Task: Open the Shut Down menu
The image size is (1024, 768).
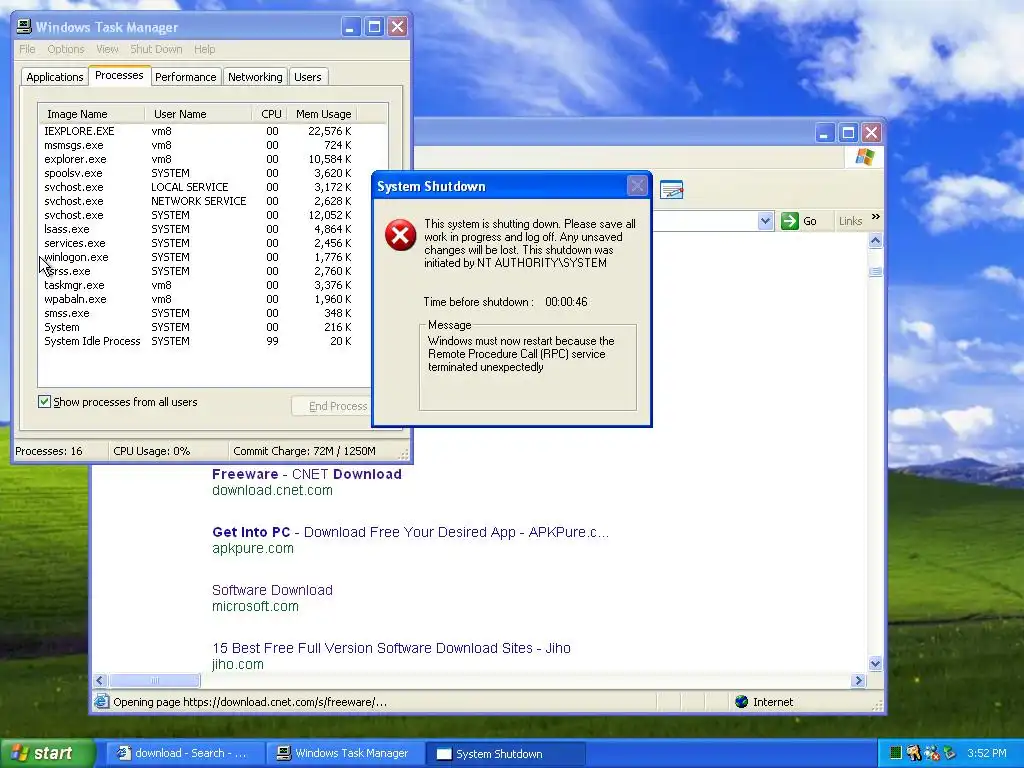Action: (x=156, y=49)
